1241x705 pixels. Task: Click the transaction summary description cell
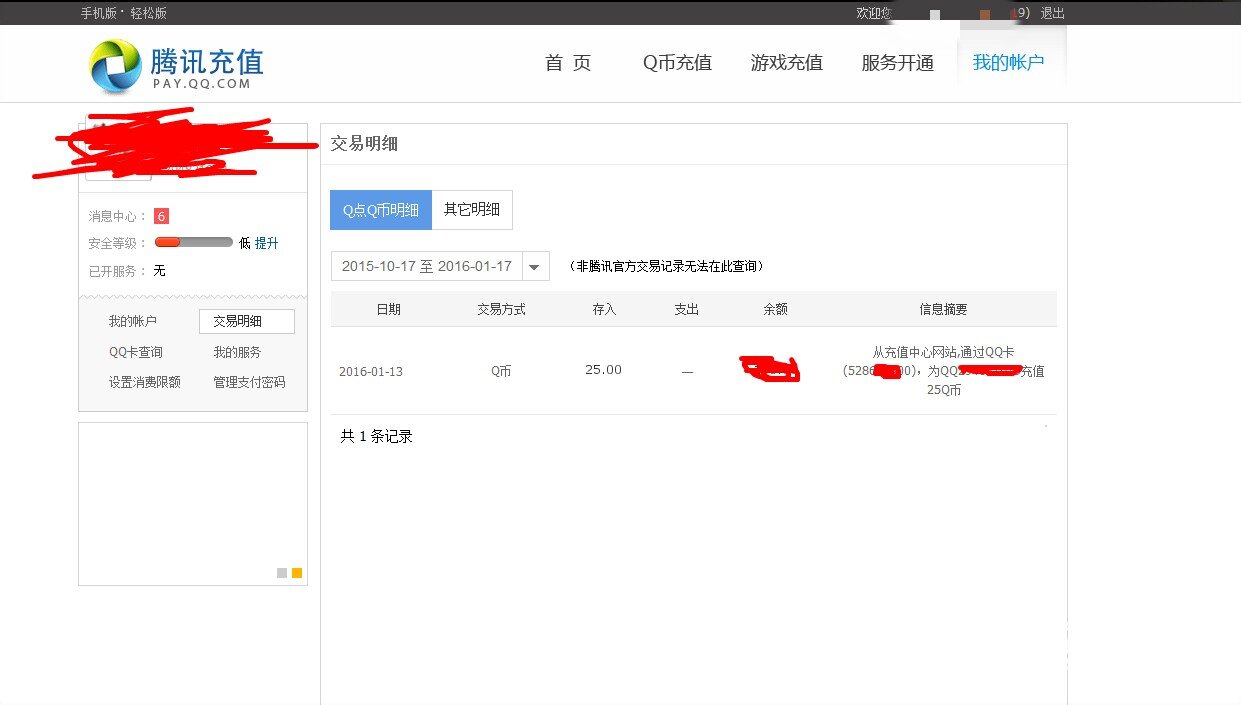[943, 371]
